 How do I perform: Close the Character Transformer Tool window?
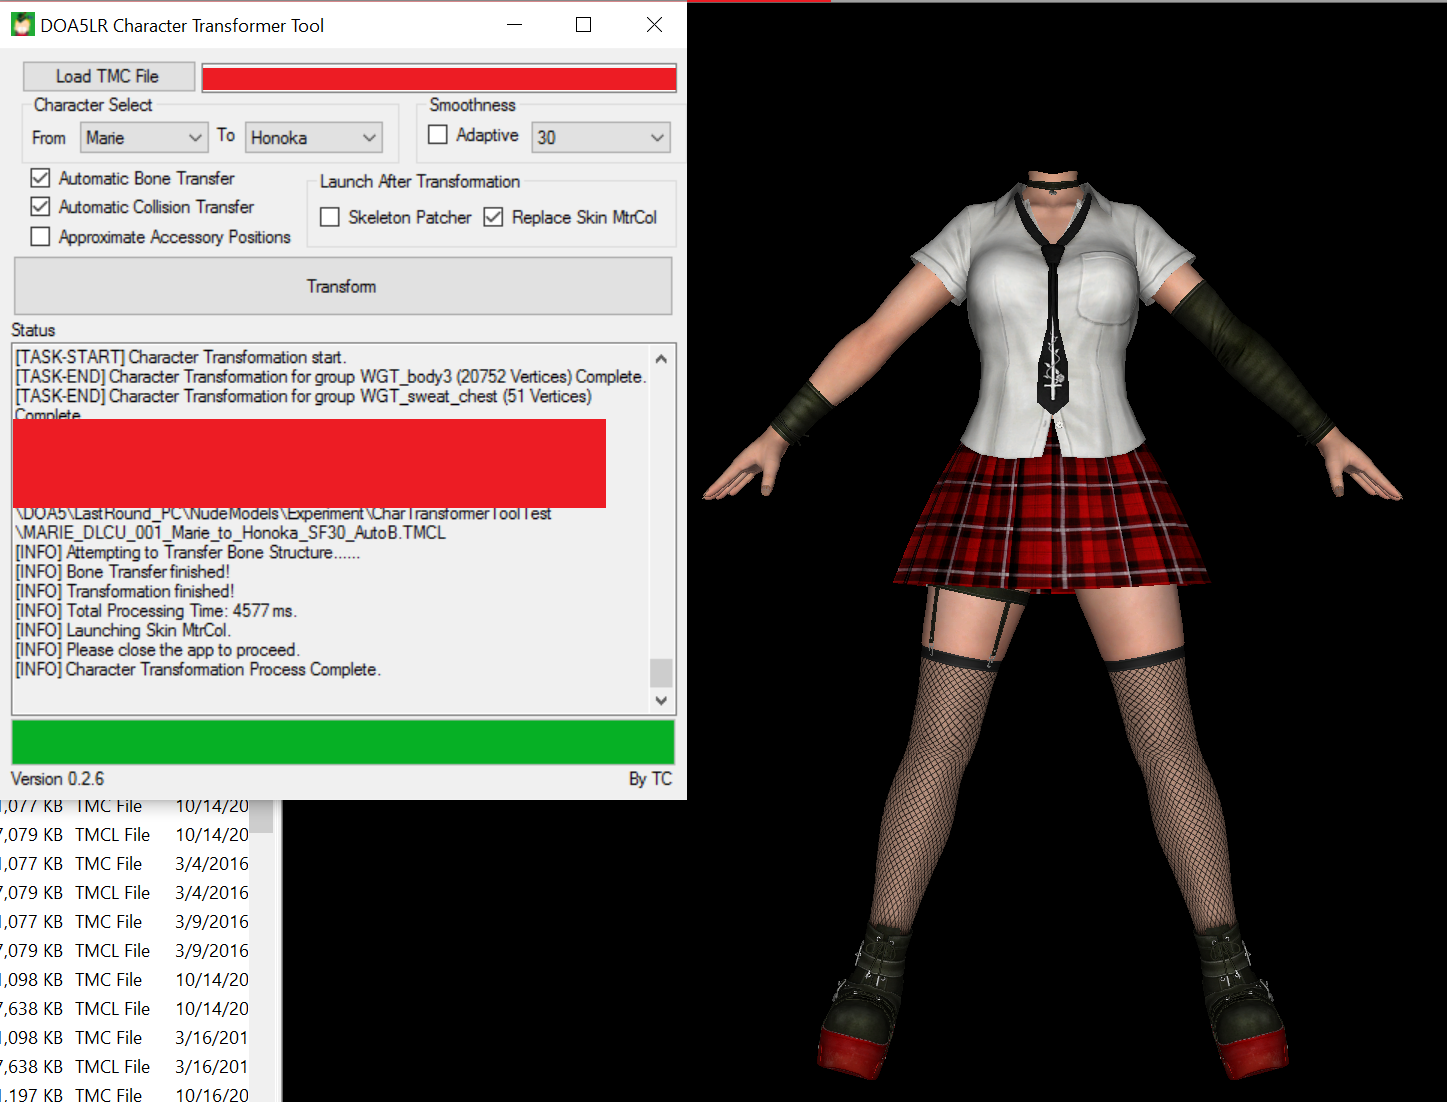tap(654, 25)
